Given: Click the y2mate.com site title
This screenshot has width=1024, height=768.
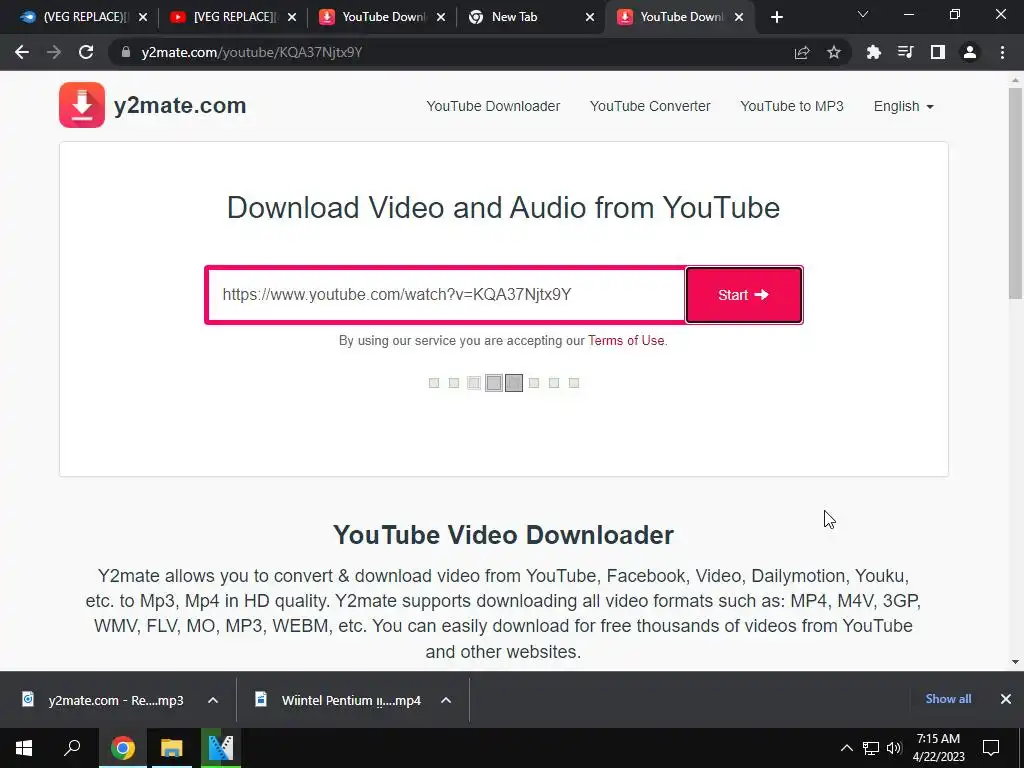Looking at the screenshot, I should click(x=180, y=105).
